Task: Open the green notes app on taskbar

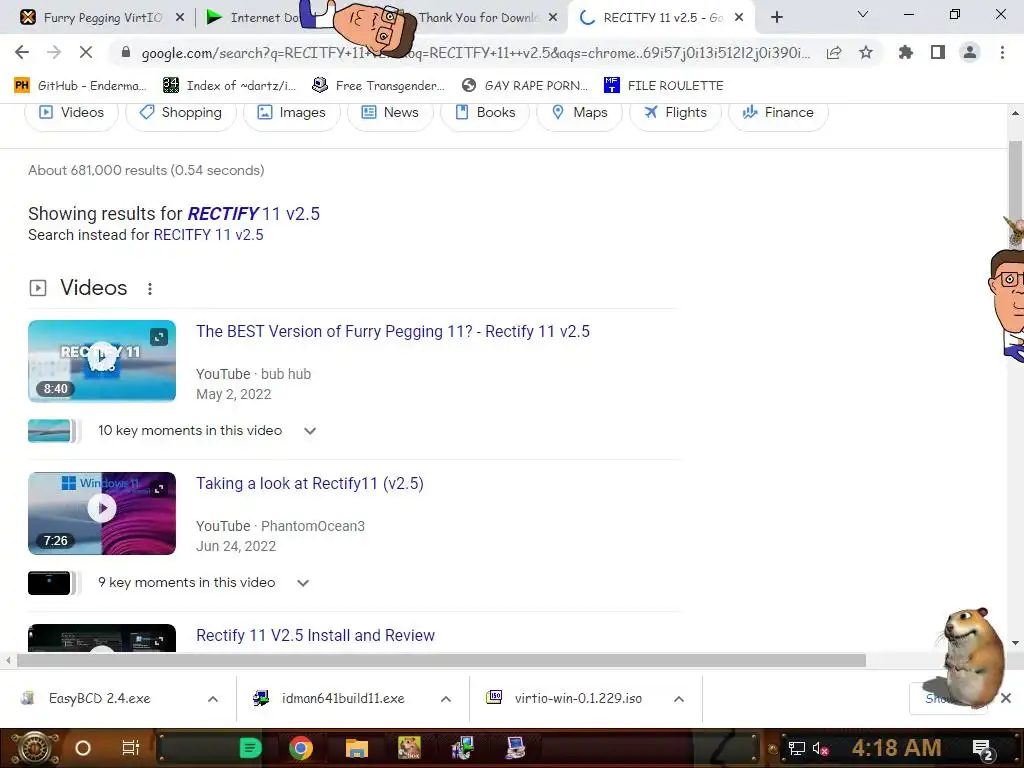Action: [250, 748]
